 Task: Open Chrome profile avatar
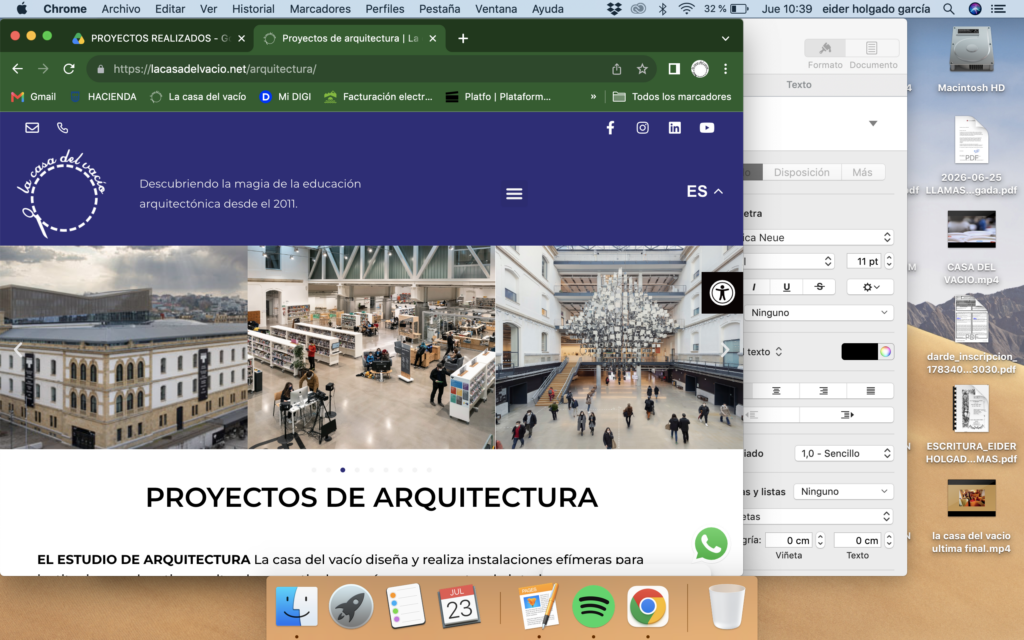coord(699,69)
